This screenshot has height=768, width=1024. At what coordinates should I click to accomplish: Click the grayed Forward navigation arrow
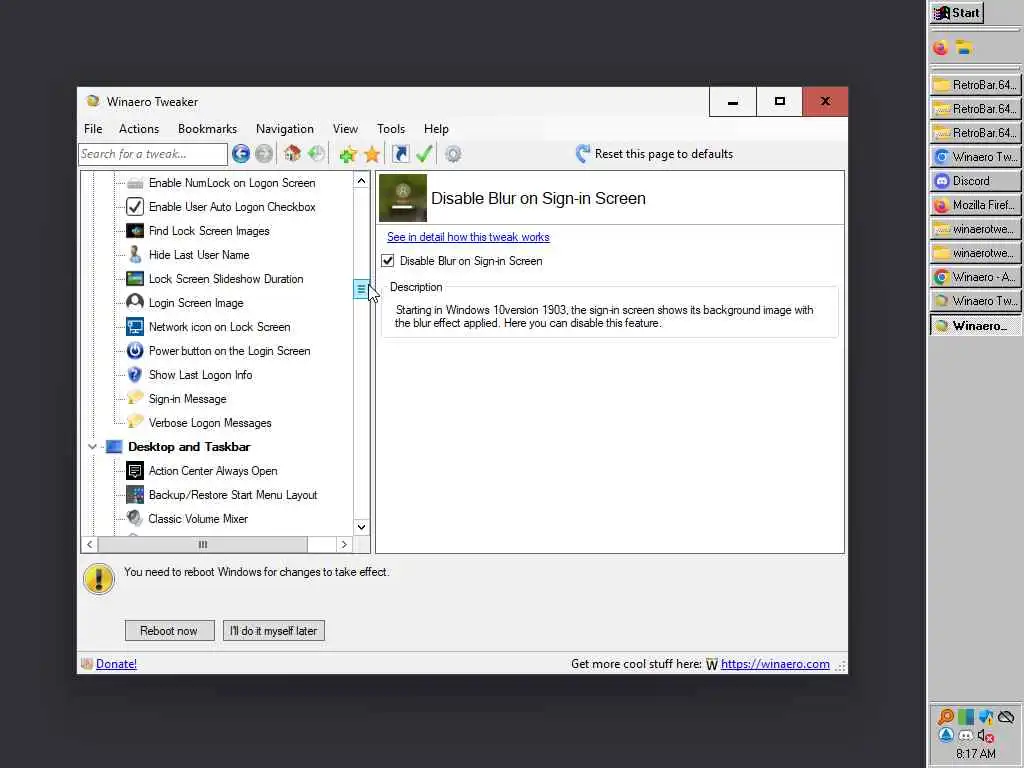pos(264,154)
